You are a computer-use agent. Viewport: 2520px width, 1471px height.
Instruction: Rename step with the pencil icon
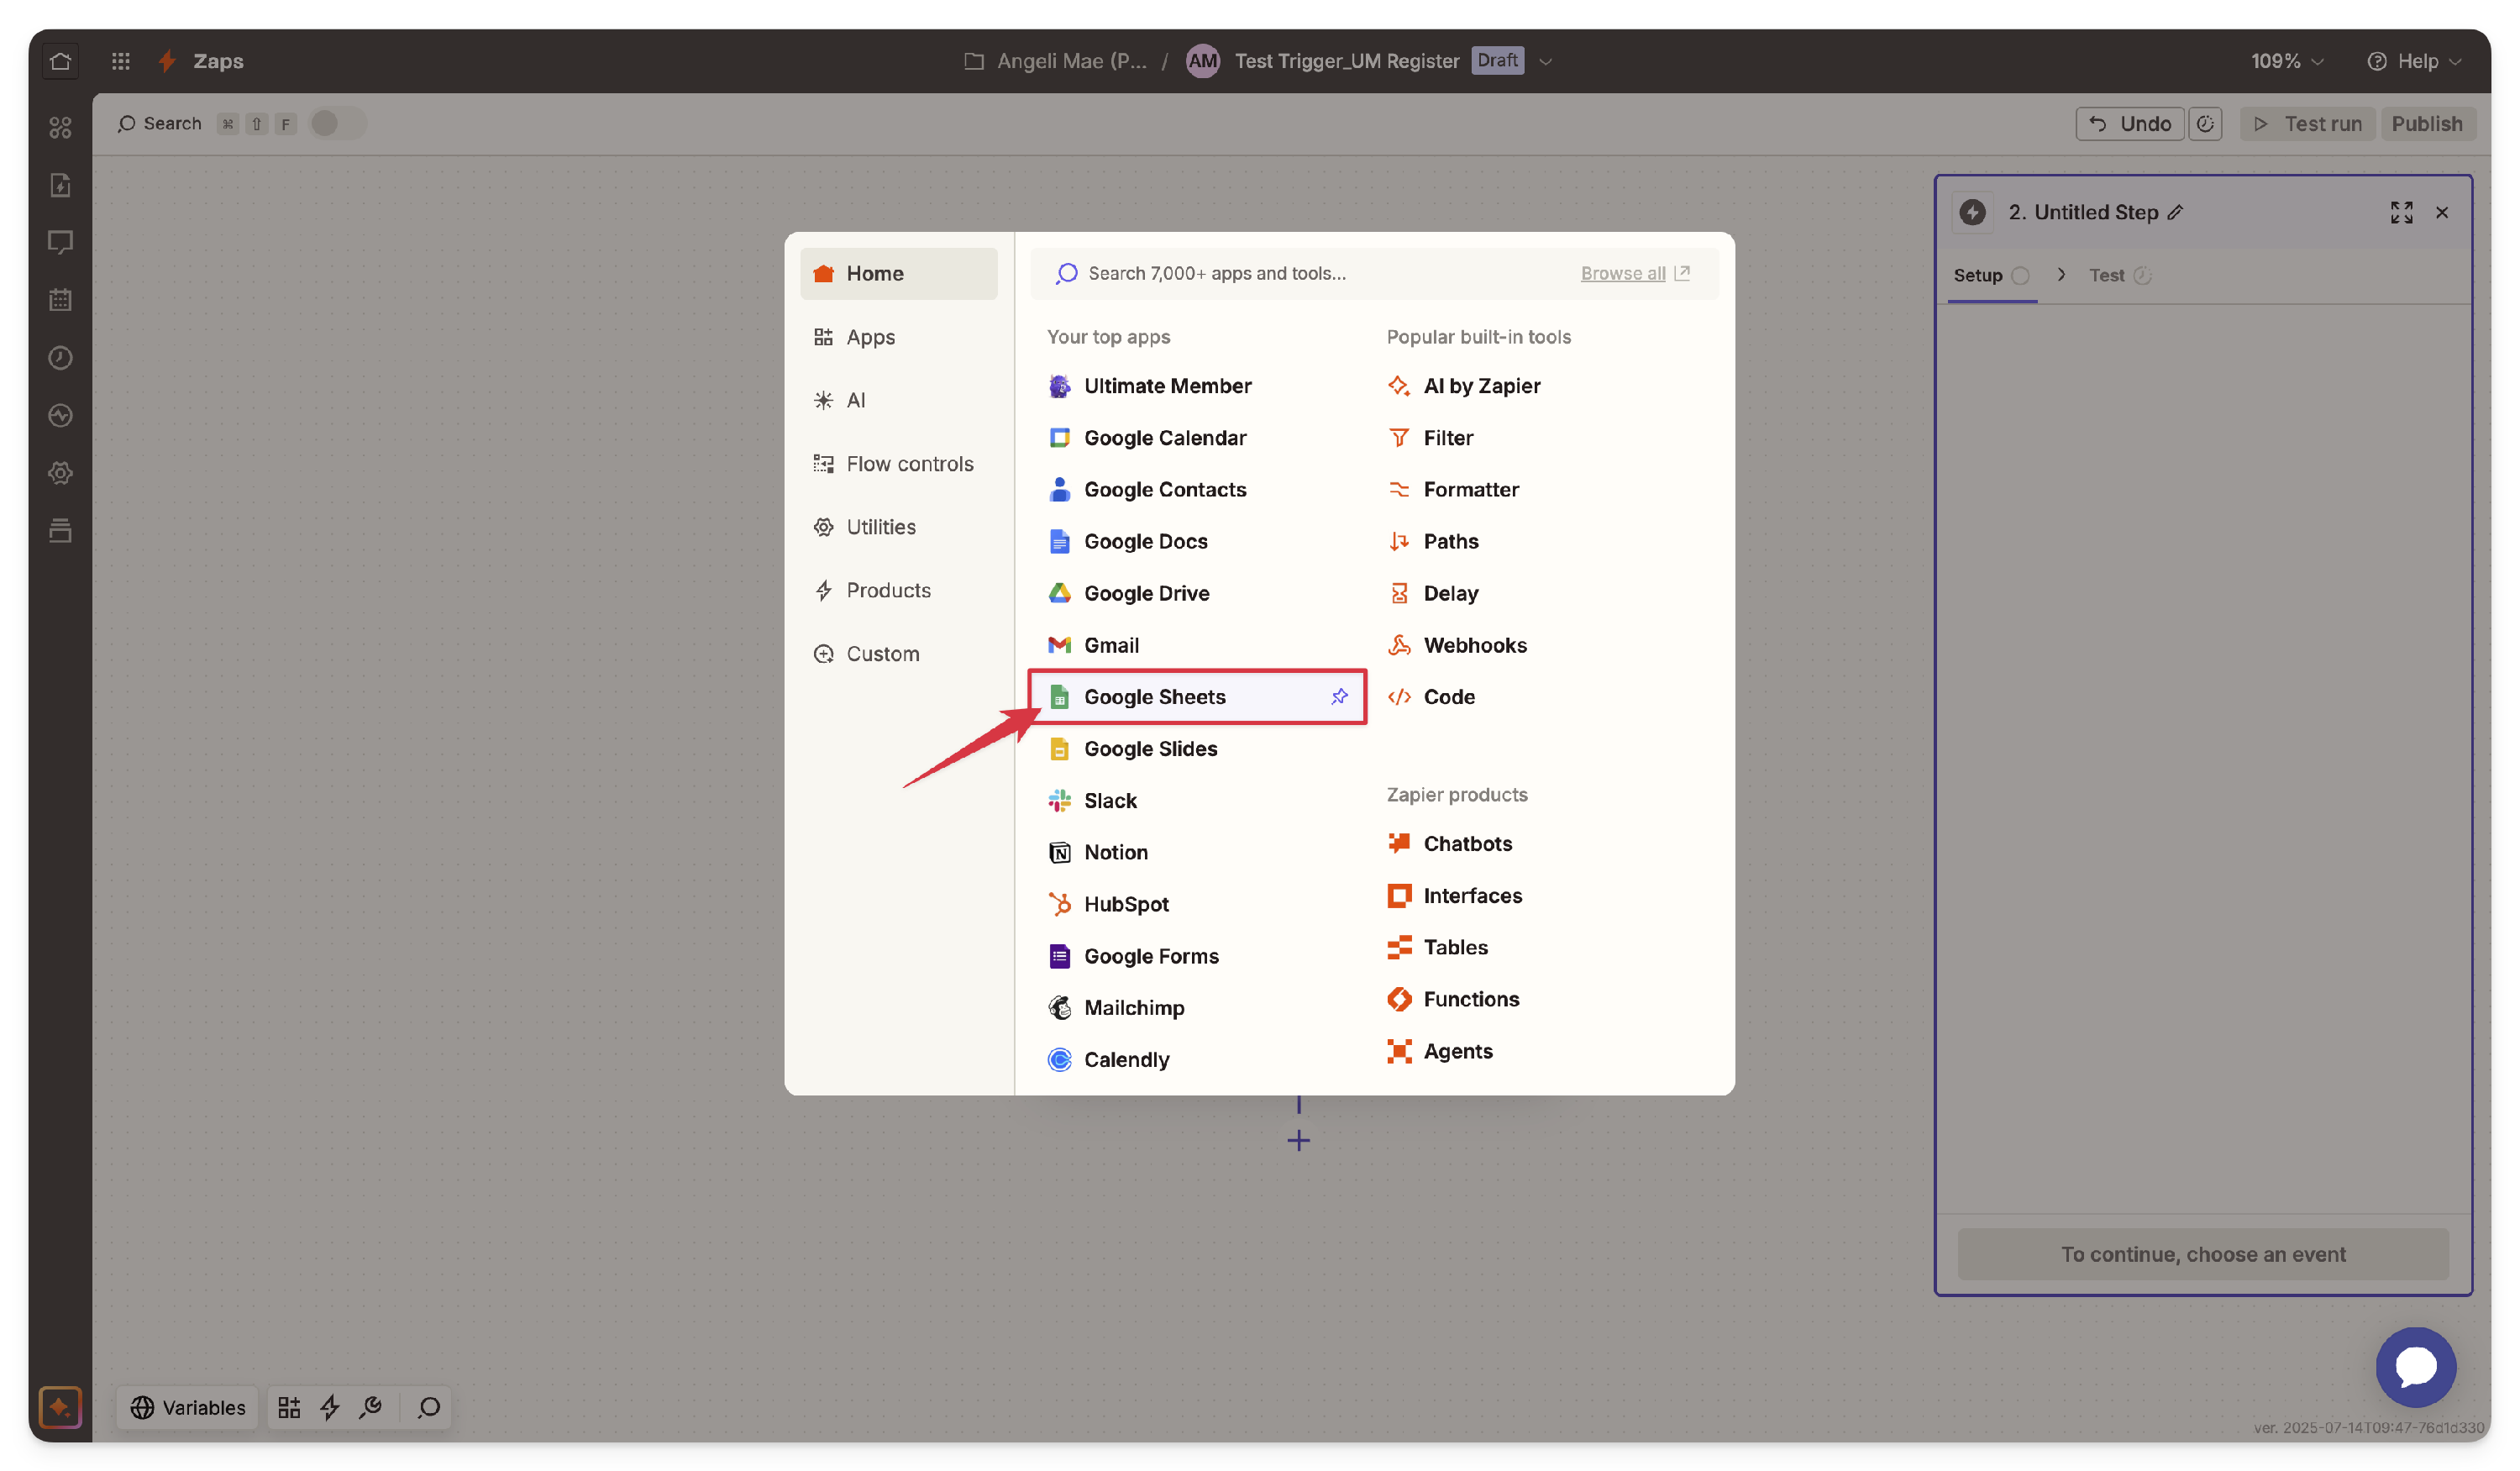click(x=2175, y=212)
